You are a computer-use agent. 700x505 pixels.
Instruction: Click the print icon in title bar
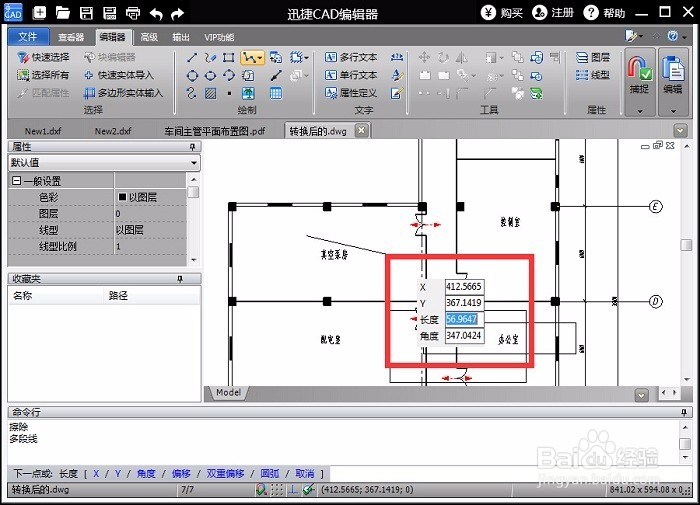(x=133, y=13)
